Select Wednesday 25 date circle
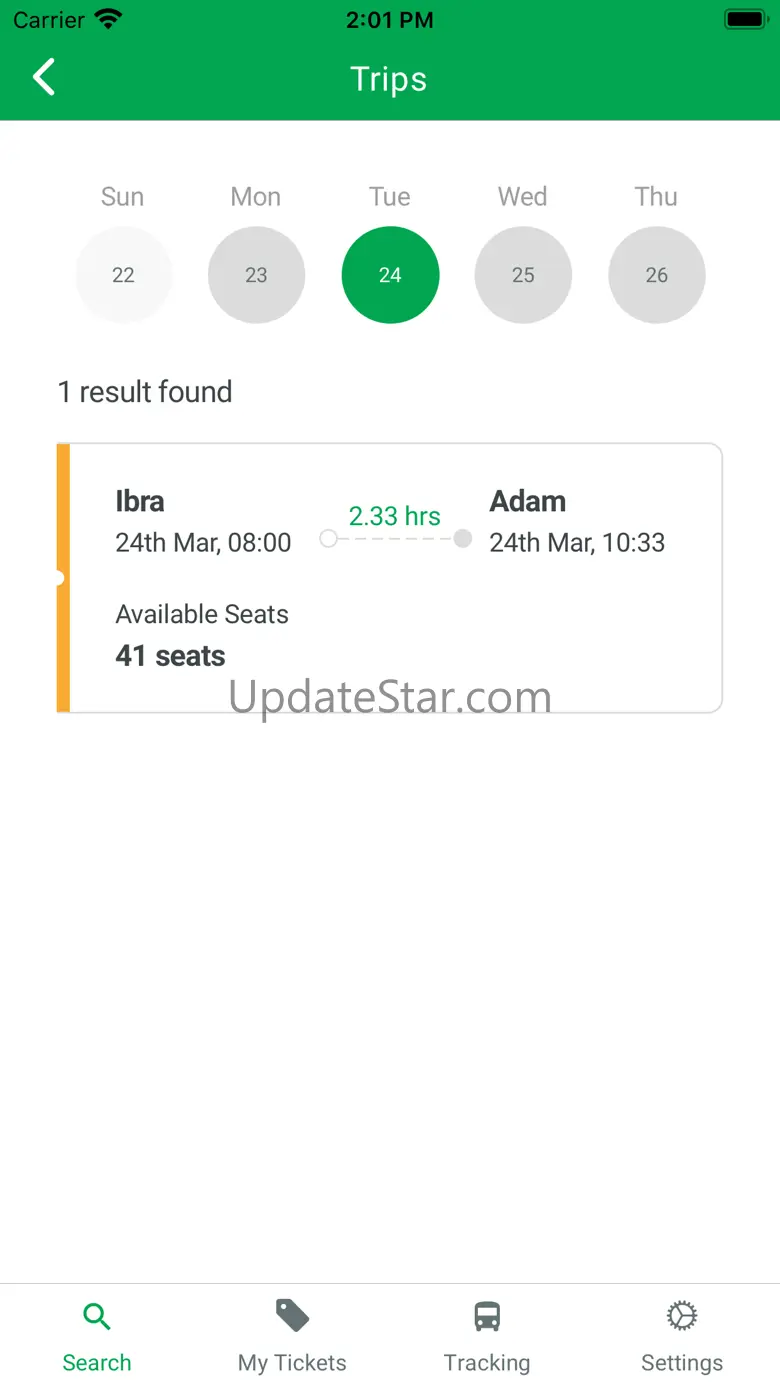 (x=523, y=275)
